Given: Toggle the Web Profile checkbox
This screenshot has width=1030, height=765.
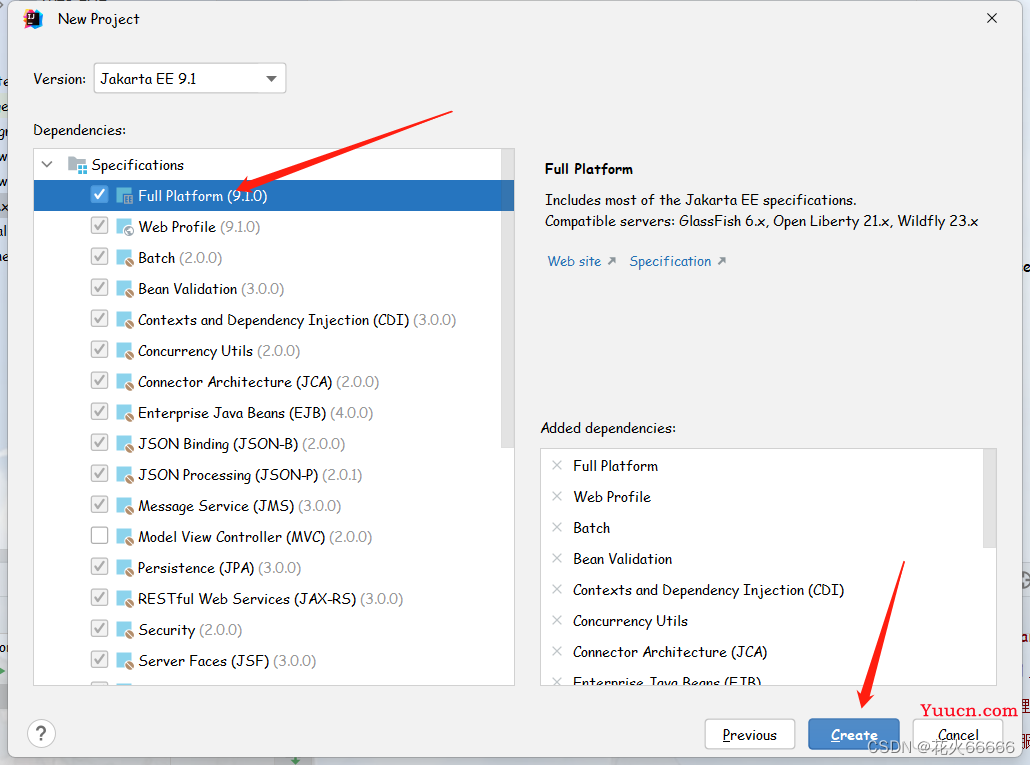Looking at the screenshot, I should point(99,226).
